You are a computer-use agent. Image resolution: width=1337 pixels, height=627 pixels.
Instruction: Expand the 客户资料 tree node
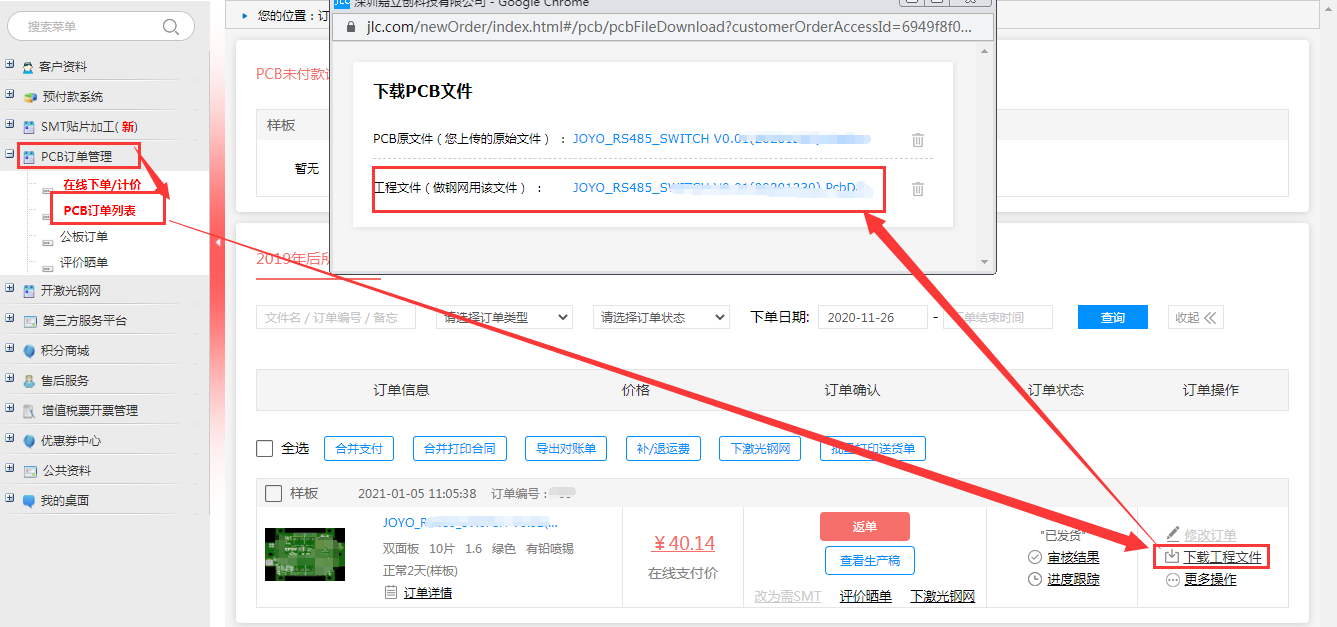tap(10, 66)
